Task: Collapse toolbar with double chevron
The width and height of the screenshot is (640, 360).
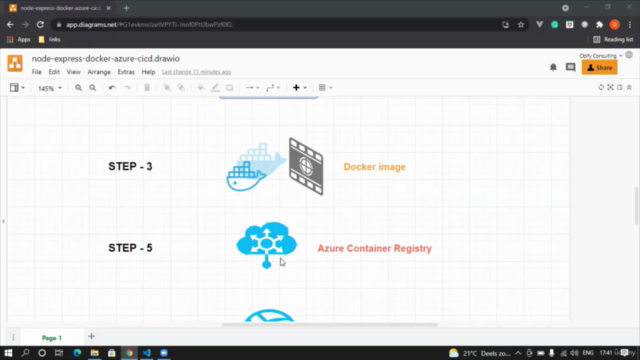Action: click(x=629, y=87)
